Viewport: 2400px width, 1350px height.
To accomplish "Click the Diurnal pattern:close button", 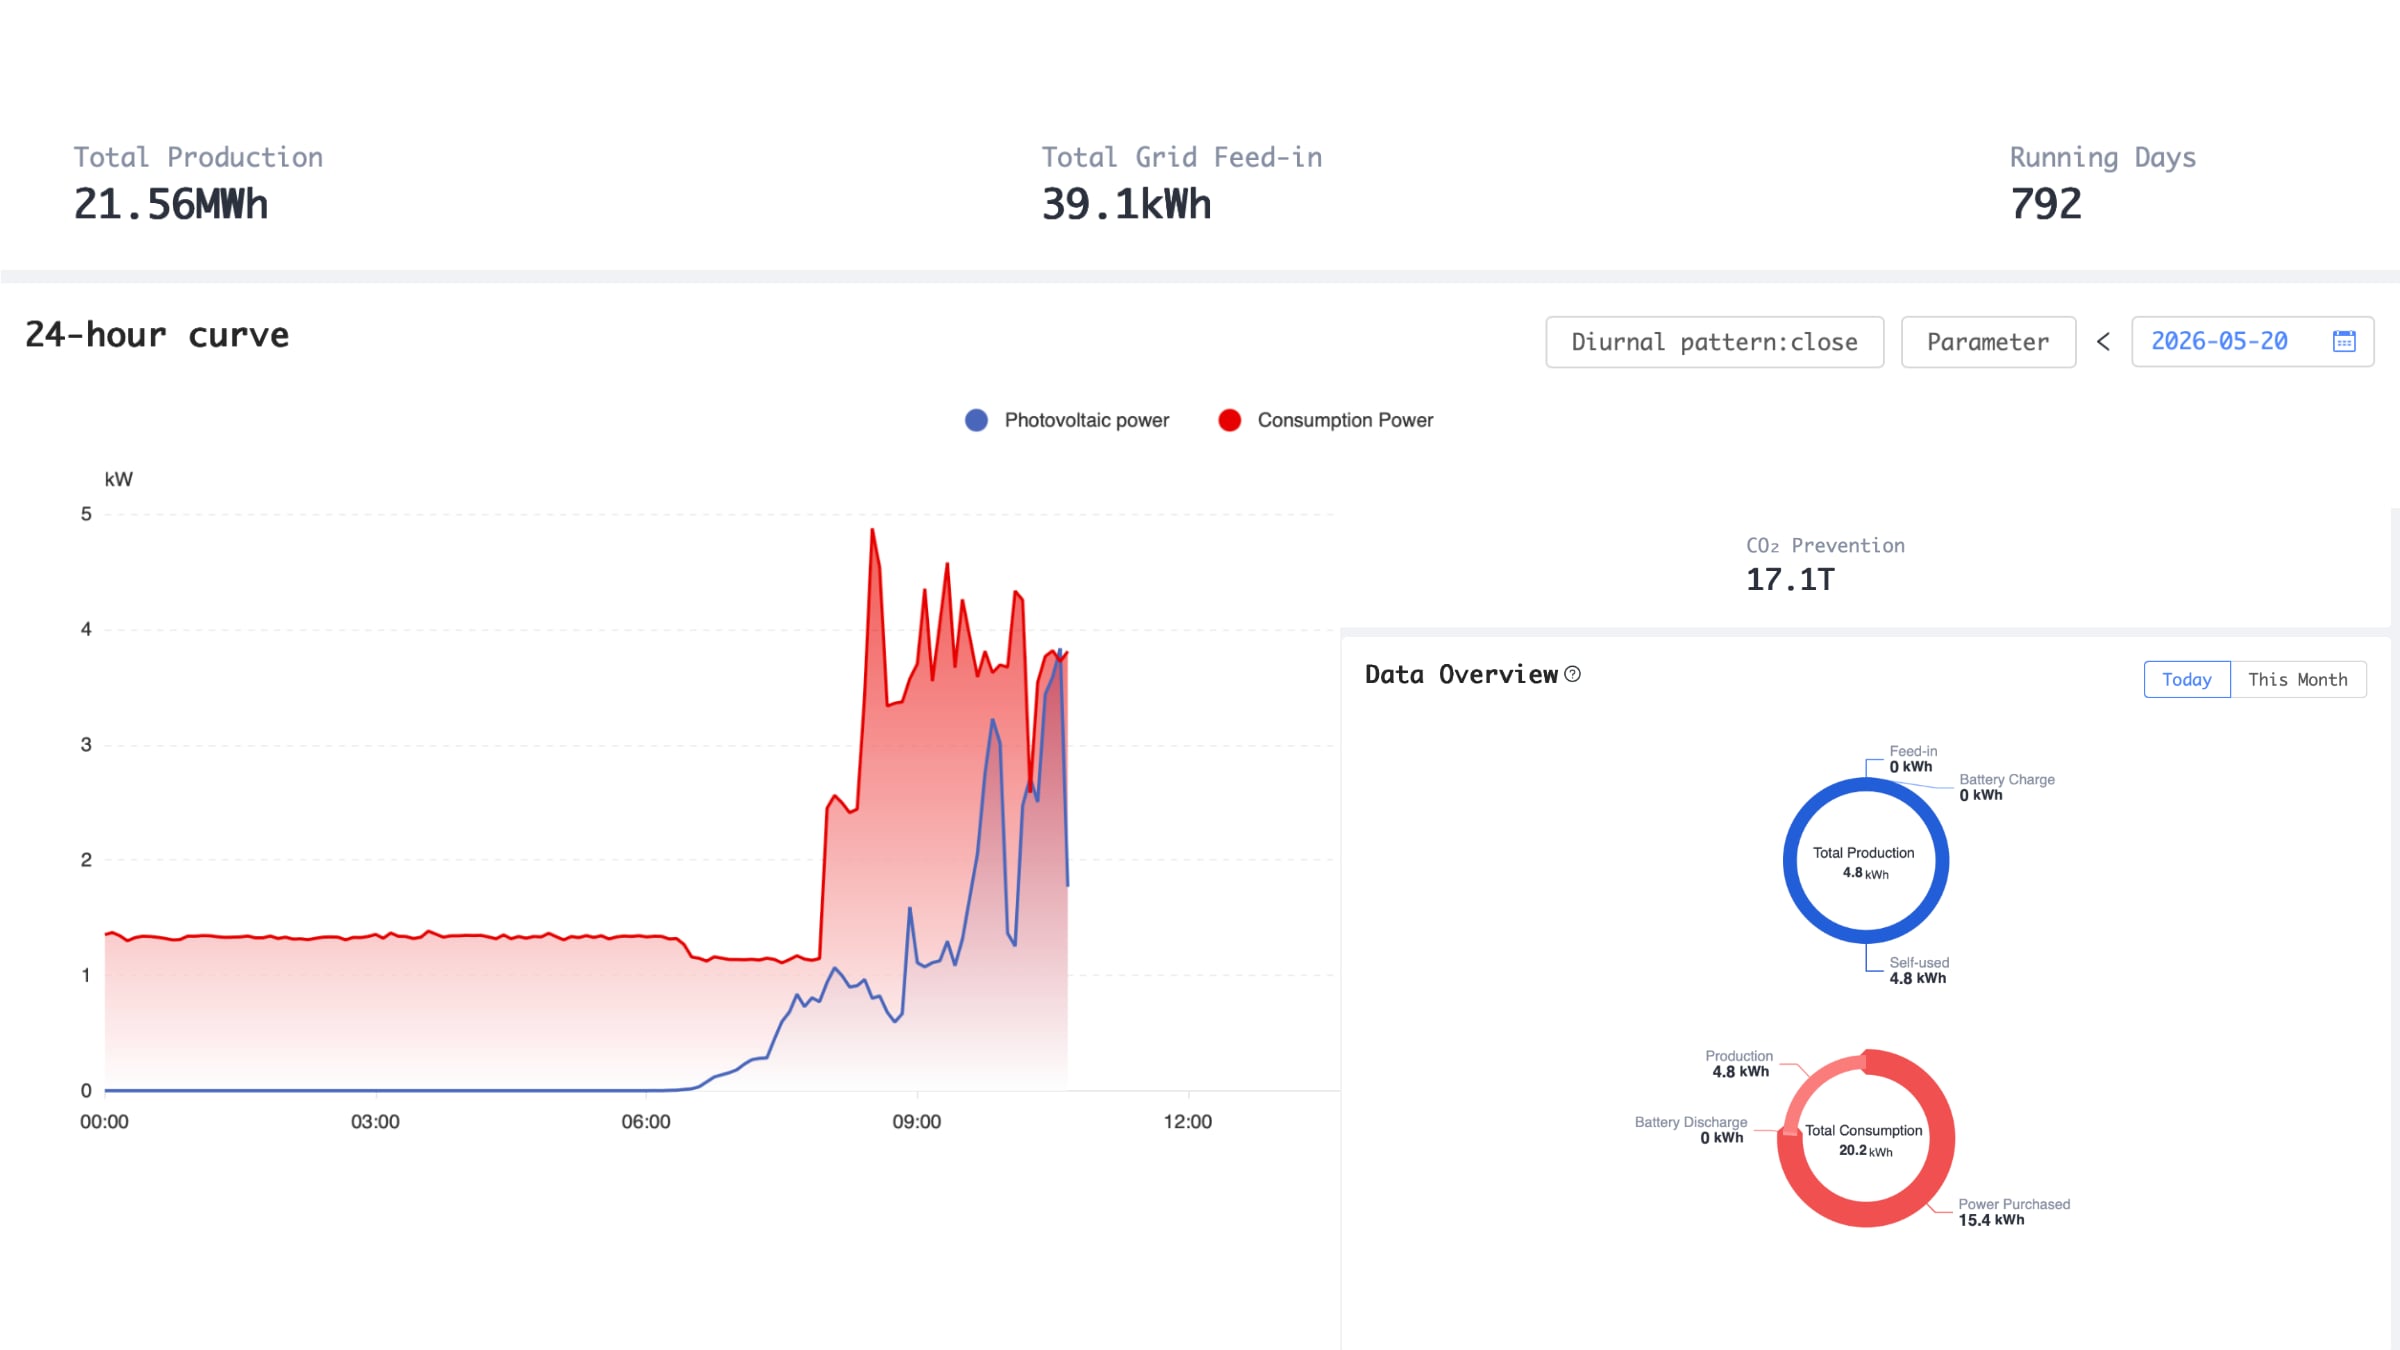I will 1715,342.
